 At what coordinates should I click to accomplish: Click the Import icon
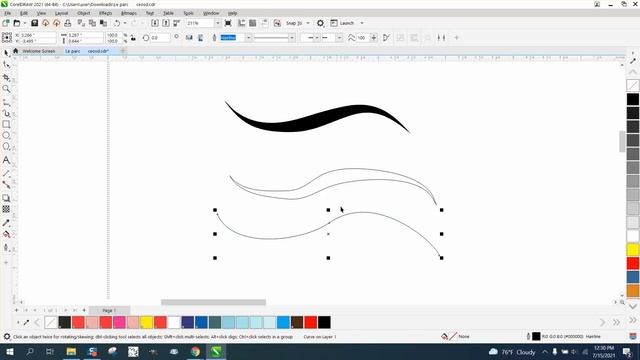tap(155, 23)
